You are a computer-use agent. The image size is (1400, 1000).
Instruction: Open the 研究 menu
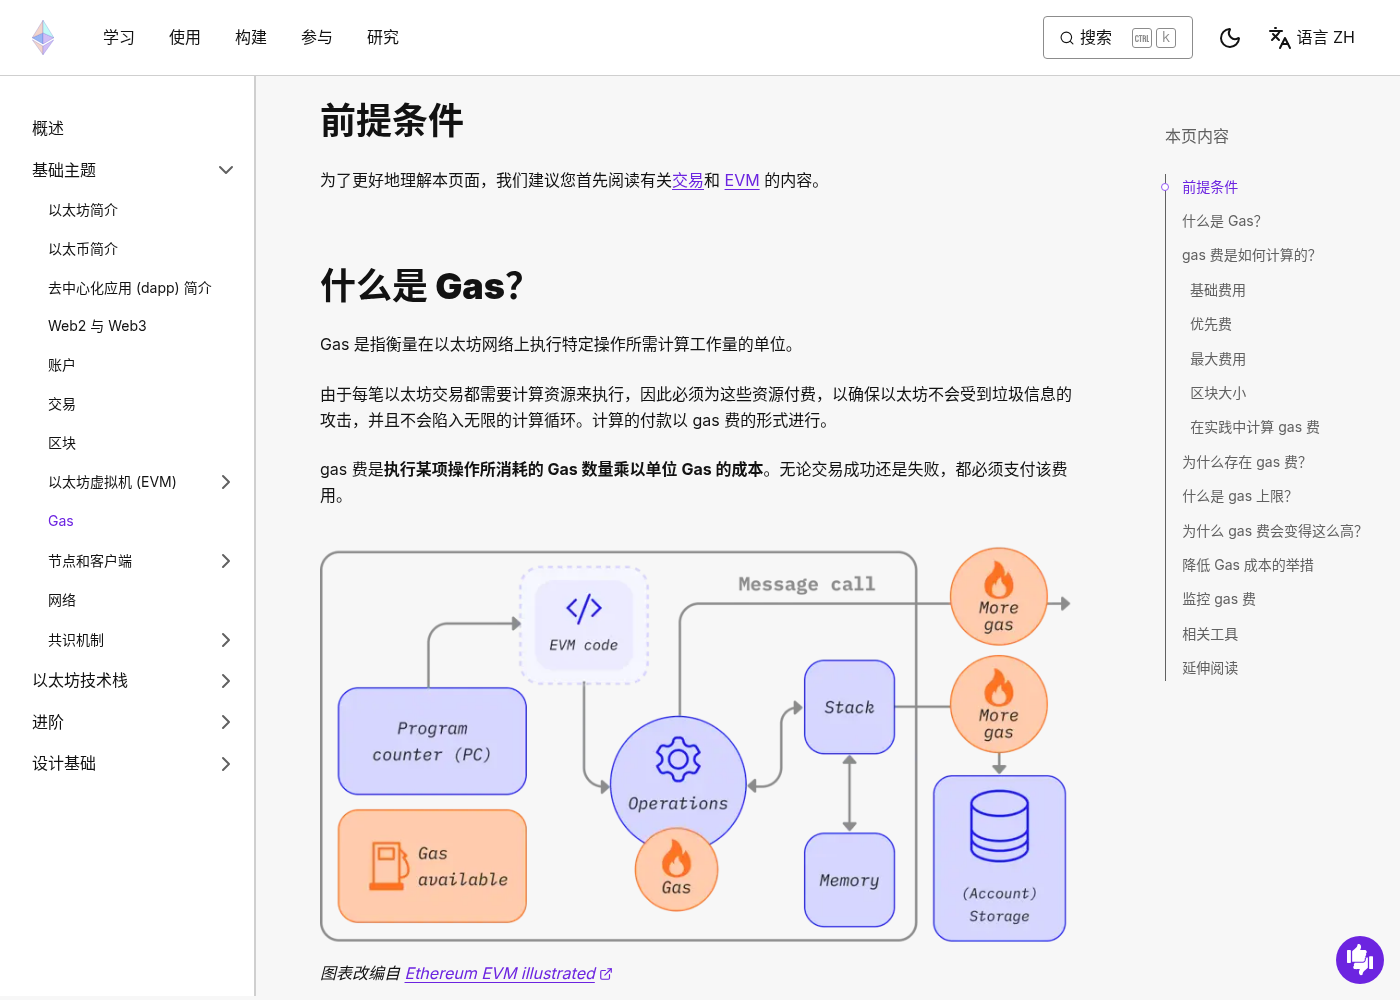(383, 38)
